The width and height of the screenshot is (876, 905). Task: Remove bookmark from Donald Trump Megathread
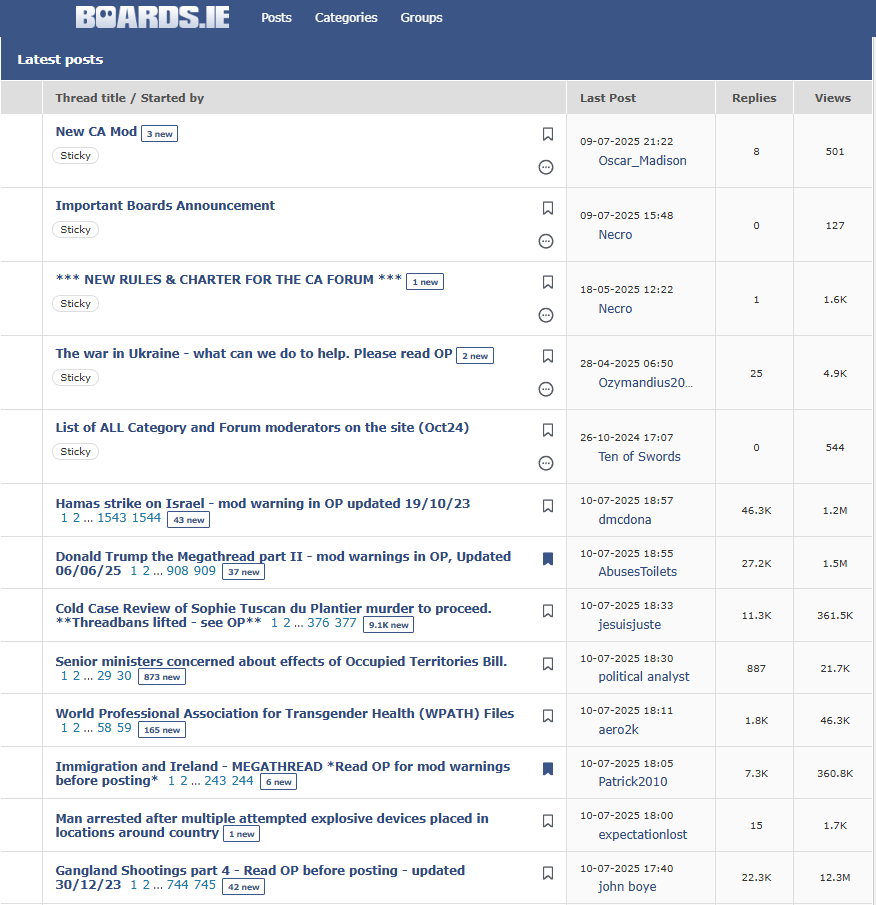click(548, 559)
